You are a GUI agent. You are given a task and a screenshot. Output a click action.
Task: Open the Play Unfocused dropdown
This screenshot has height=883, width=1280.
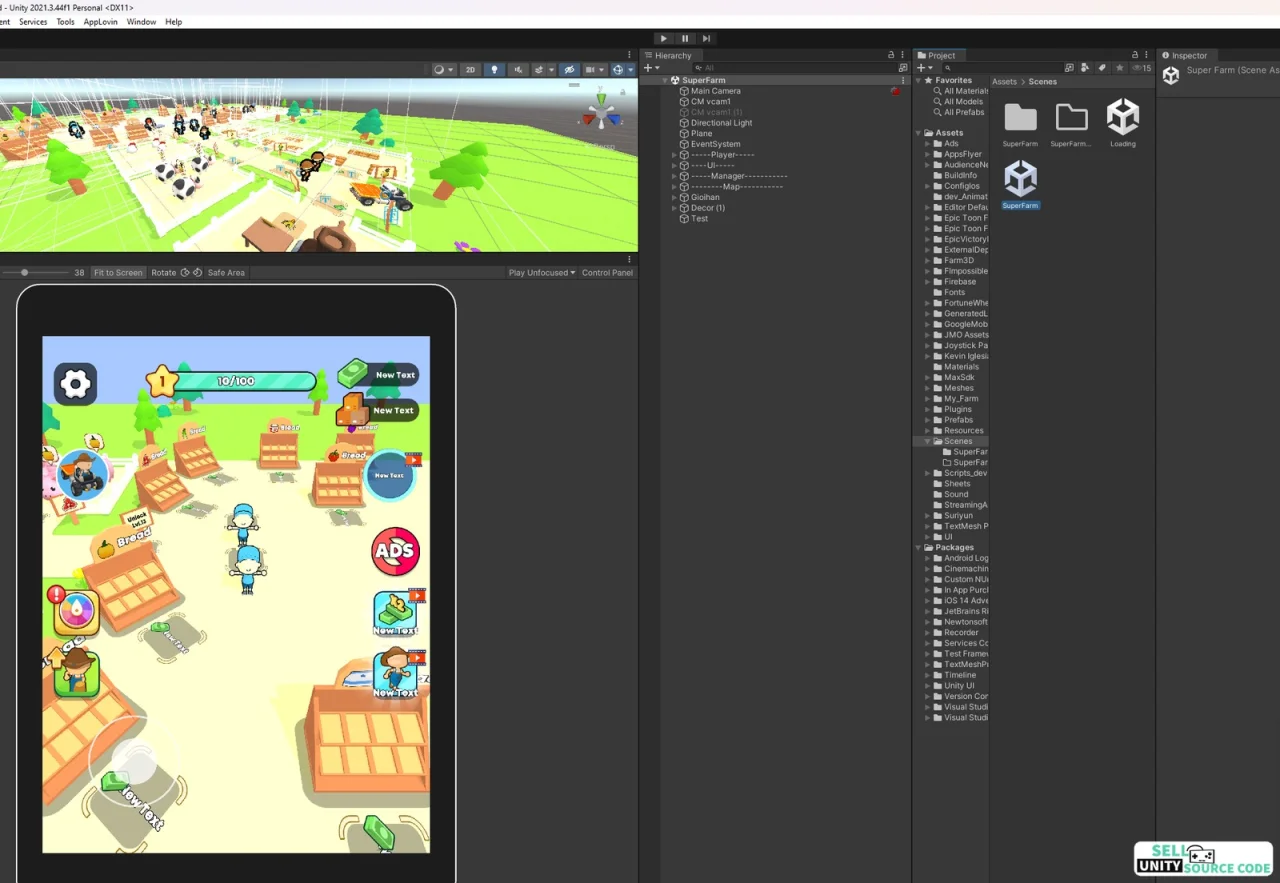[542, 272]
